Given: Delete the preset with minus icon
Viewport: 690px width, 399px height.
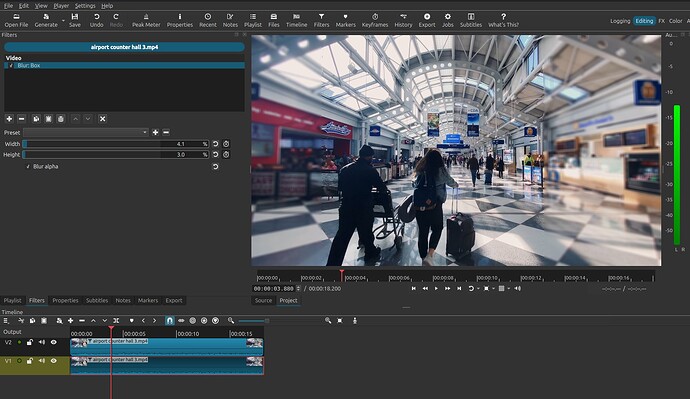Looking at the screenshot, I should tap(166, 132).
